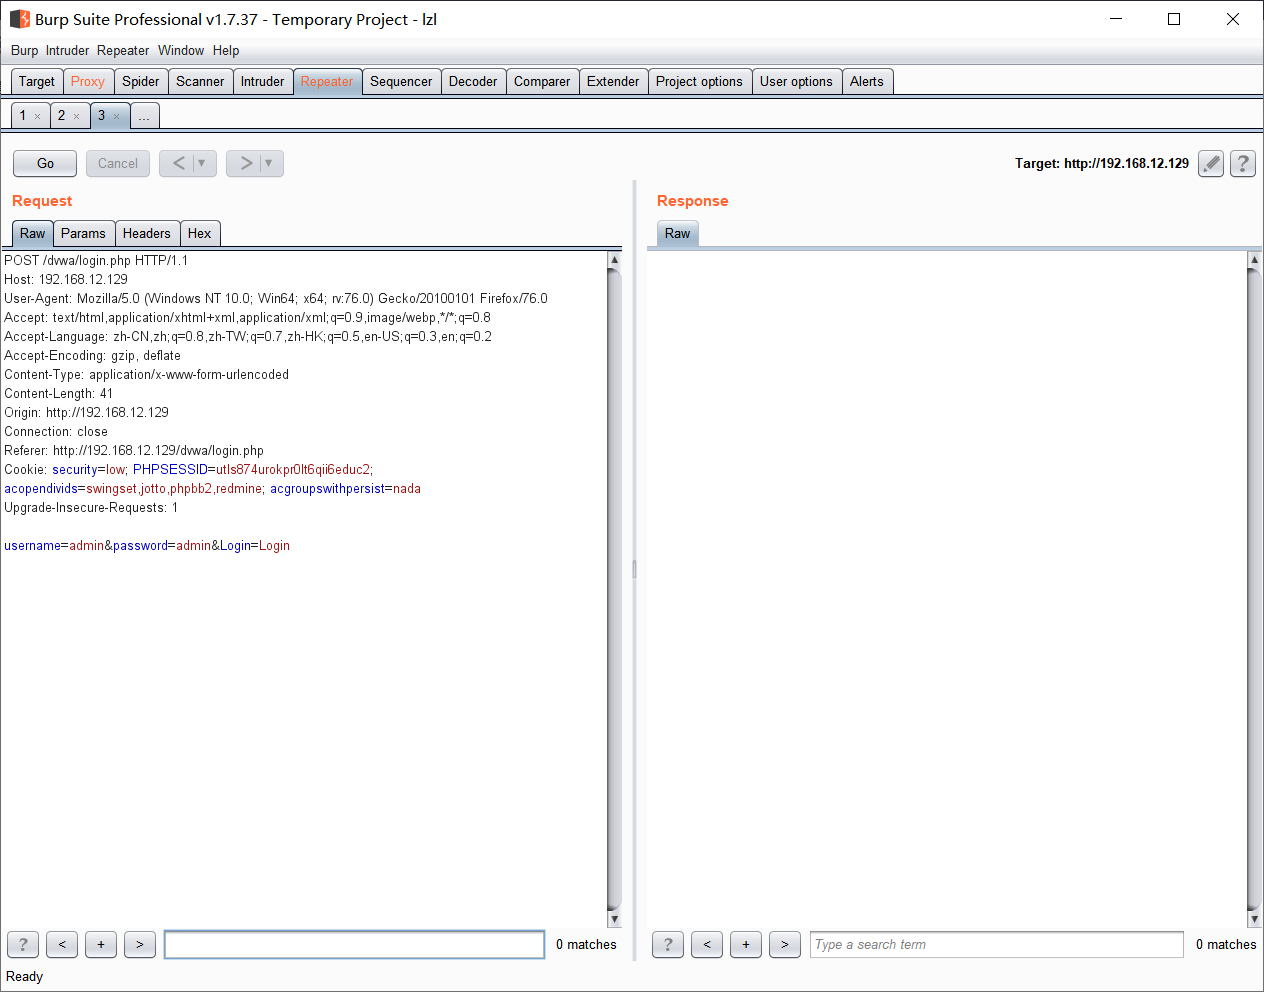Show request Params tab
This screenshot has width=1264, height=992.
point(83,233)
